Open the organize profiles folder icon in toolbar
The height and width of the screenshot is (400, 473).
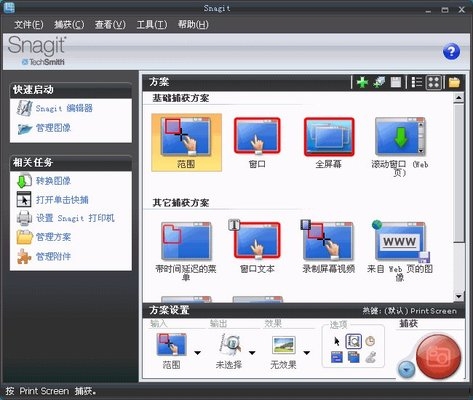[x=454, y=82]
